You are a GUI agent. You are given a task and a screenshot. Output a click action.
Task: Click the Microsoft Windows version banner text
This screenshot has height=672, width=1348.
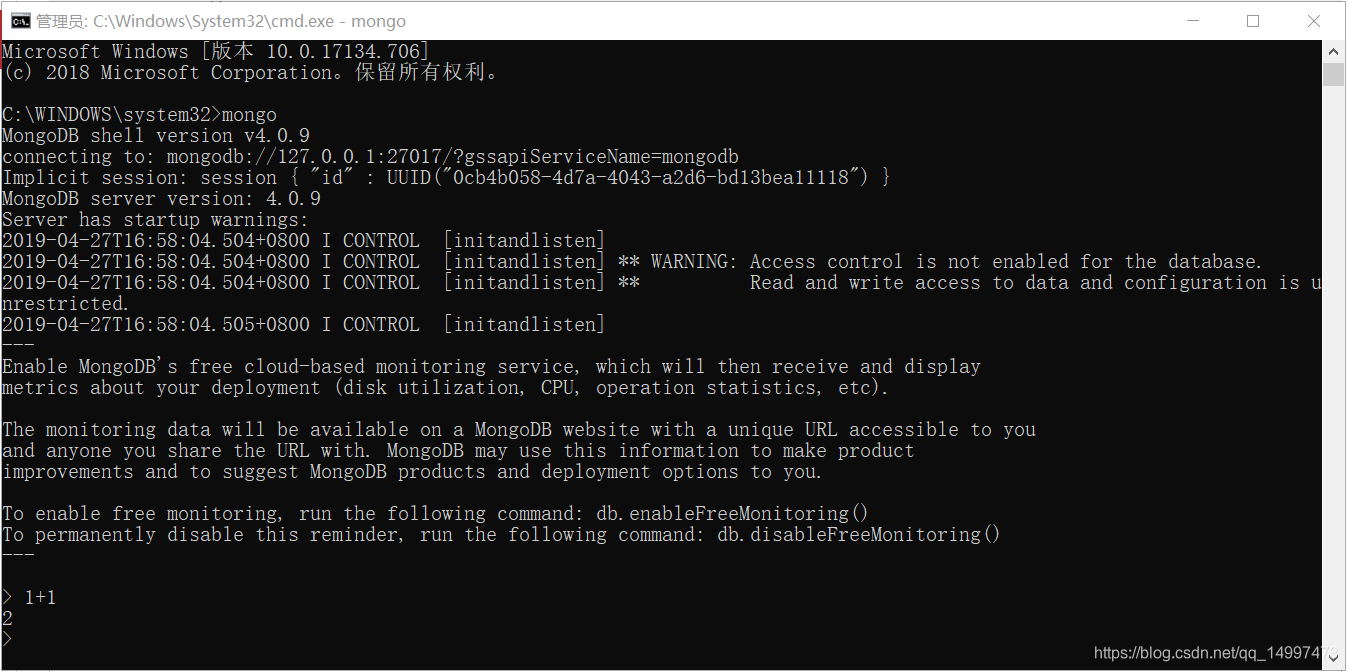215,51
